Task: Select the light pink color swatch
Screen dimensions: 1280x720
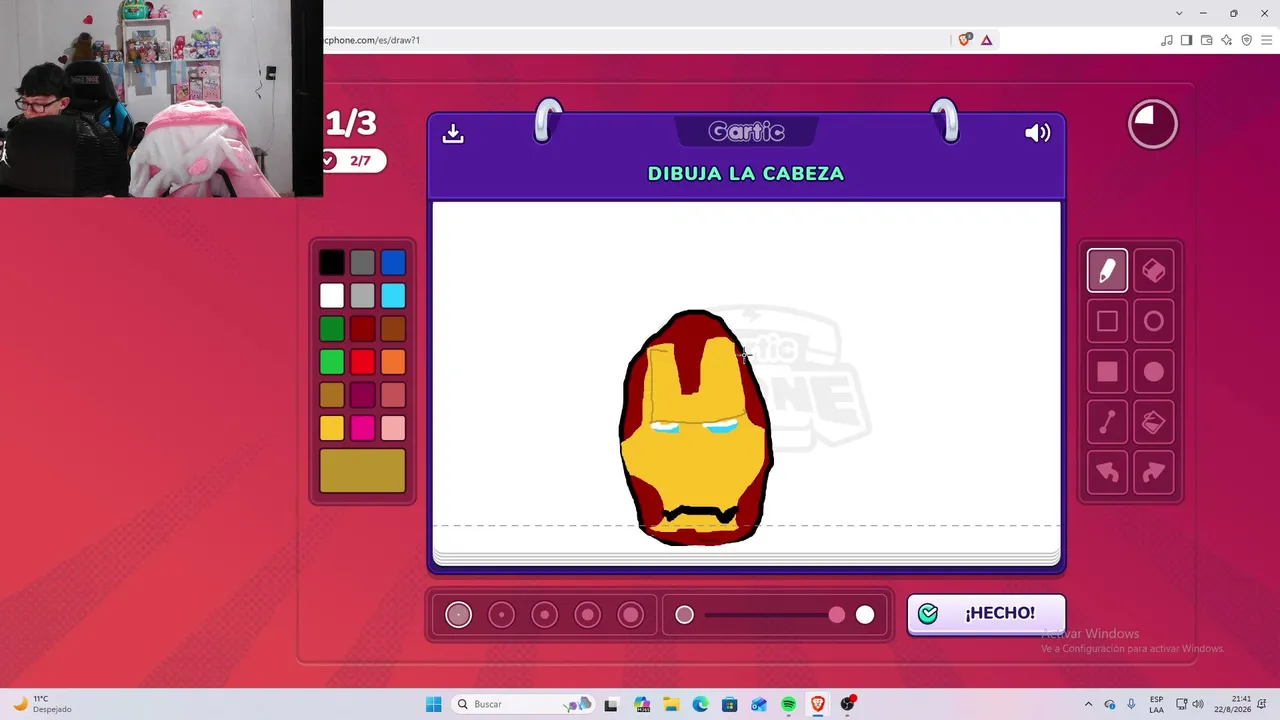Action: pos(393,428)
